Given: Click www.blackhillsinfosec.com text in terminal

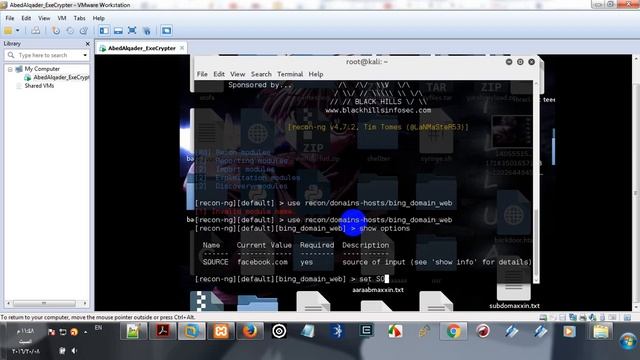Looking at the screenshot, I should click(378, 110).
